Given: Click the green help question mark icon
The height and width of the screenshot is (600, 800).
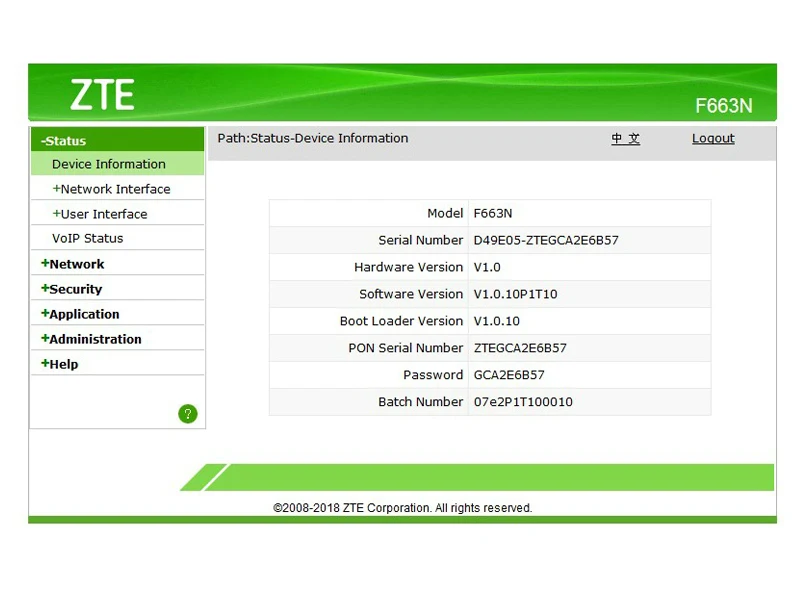Looking at the screenshot, I should (188, 414).
